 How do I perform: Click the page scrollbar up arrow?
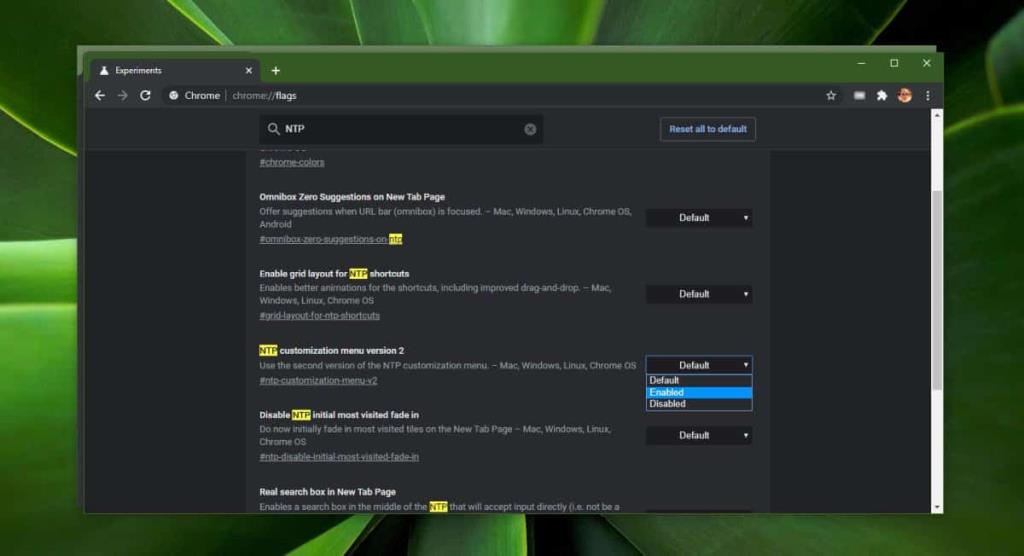point(937,115)
